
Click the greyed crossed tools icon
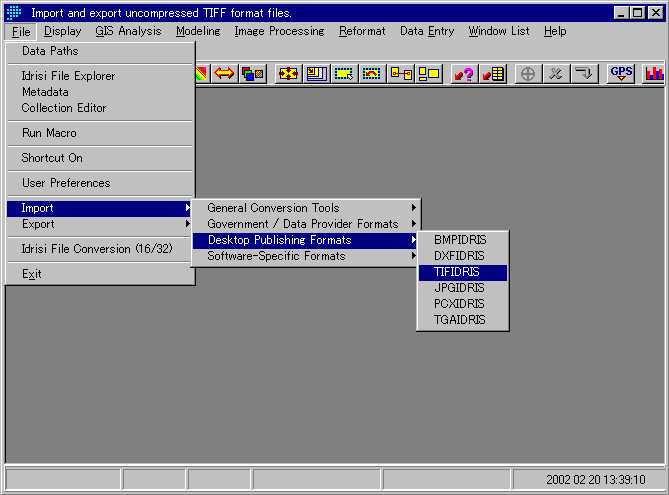556,74
